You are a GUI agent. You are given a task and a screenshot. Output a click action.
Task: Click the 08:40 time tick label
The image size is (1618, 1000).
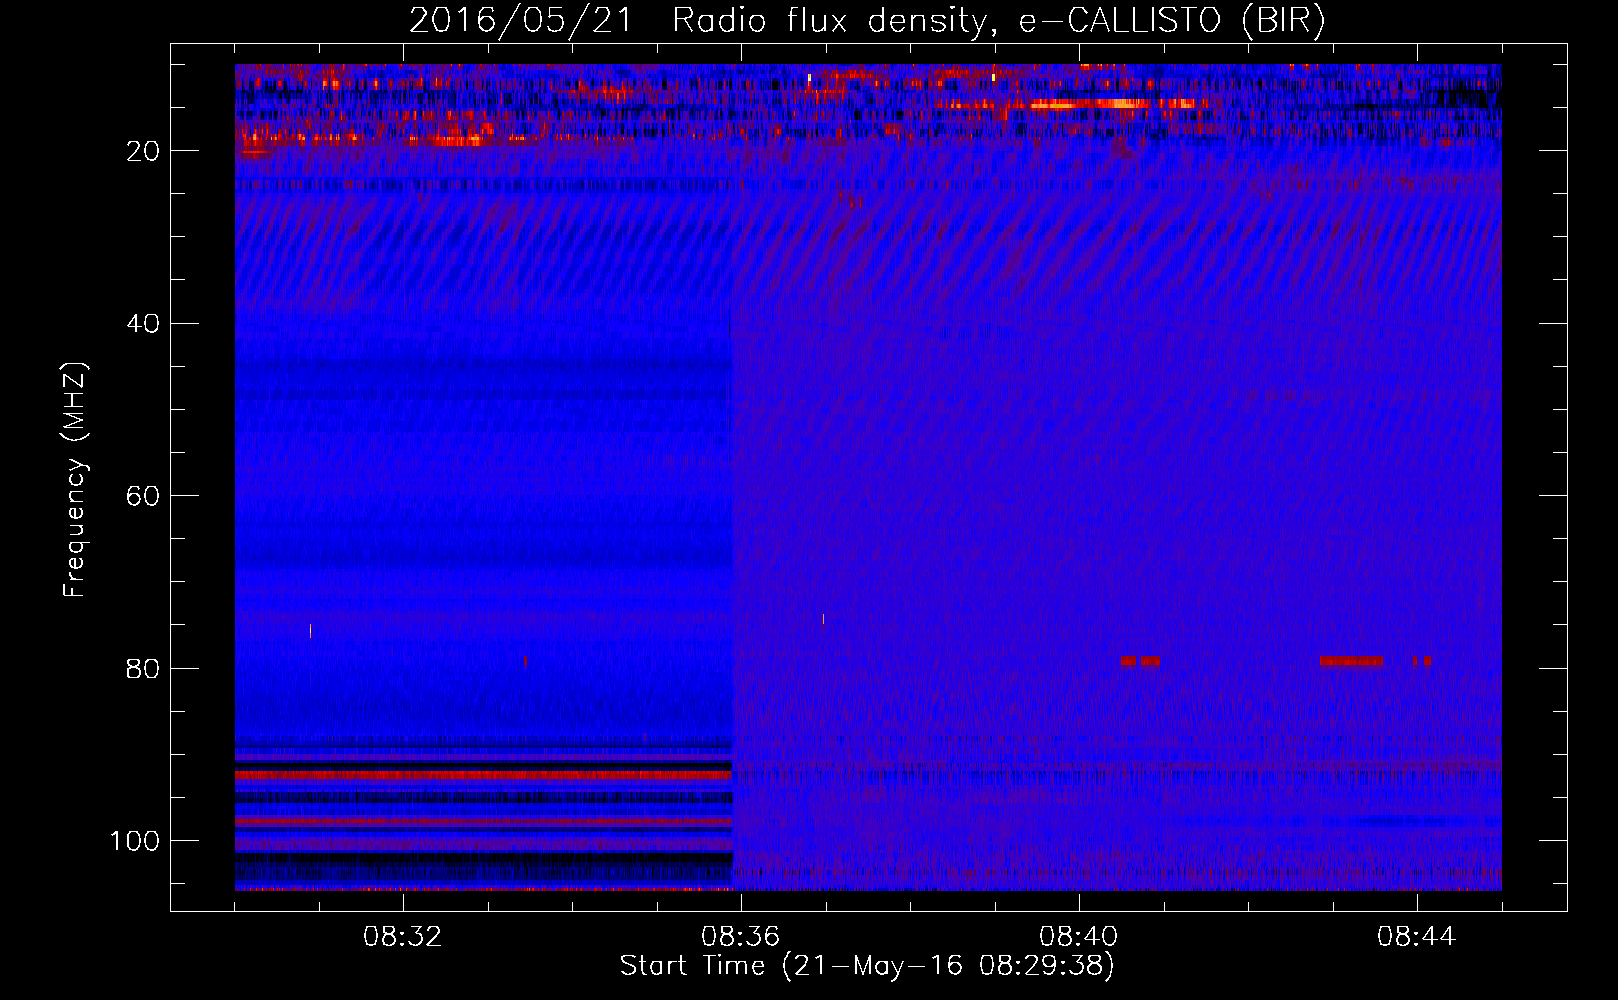click(x=1079, y=937)
